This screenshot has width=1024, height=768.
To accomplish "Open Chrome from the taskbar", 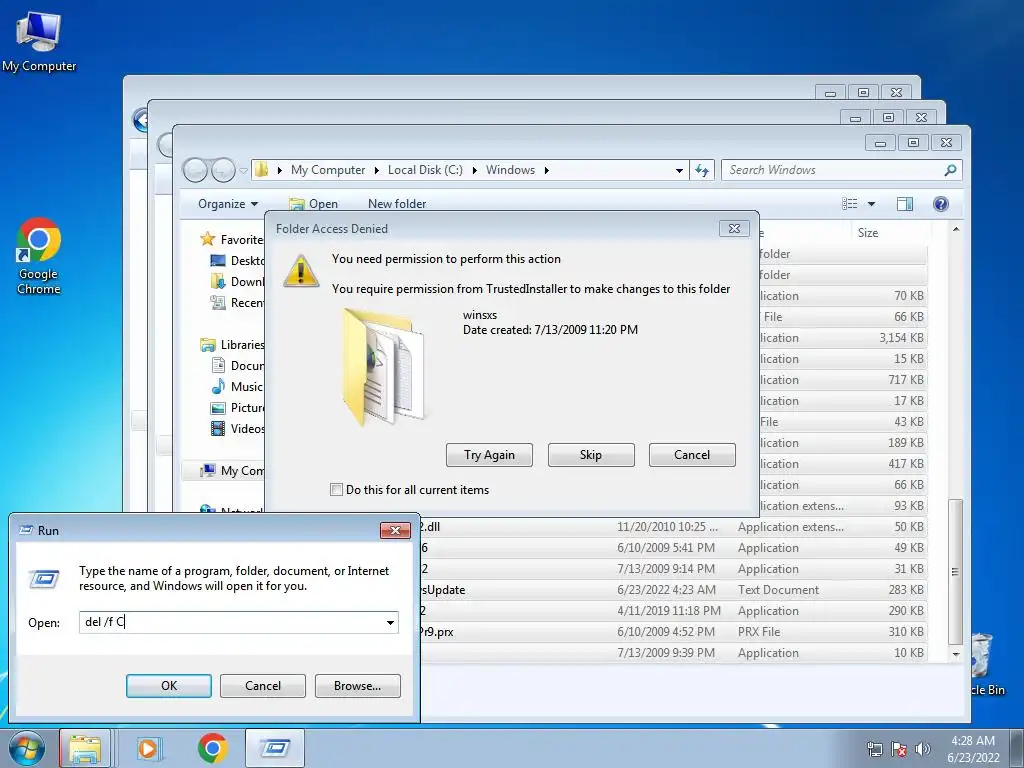I will tap(212, 748).
